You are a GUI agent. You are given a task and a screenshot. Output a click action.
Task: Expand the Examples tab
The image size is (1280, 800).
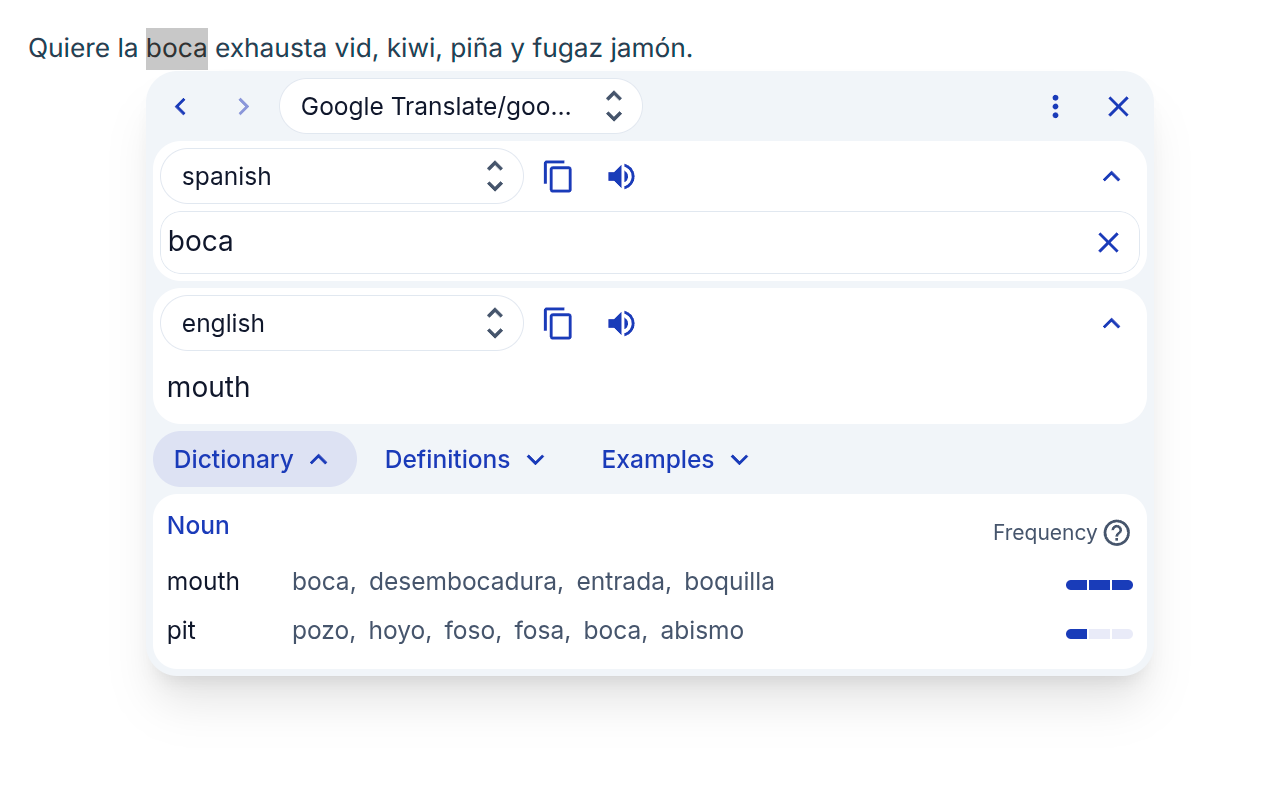tap(675, 460)
